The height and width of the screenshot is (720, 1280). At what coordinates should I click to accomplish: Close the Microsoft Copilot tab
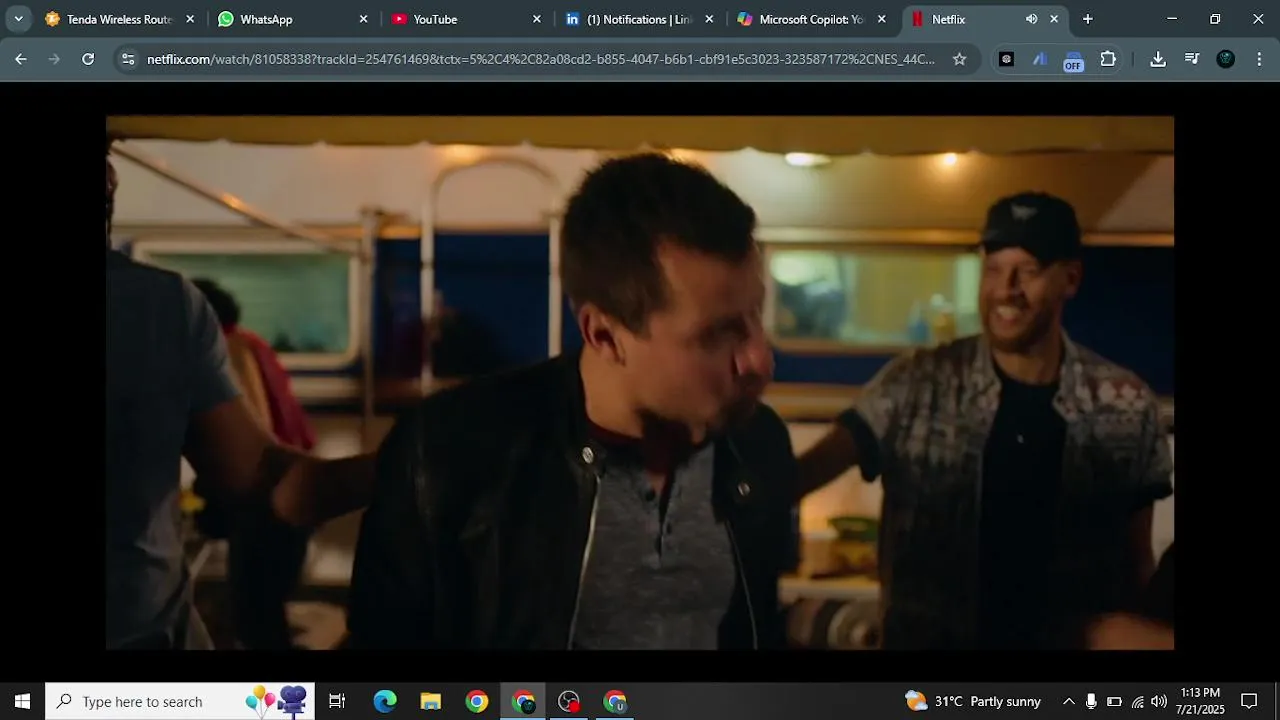click(882, 19)
